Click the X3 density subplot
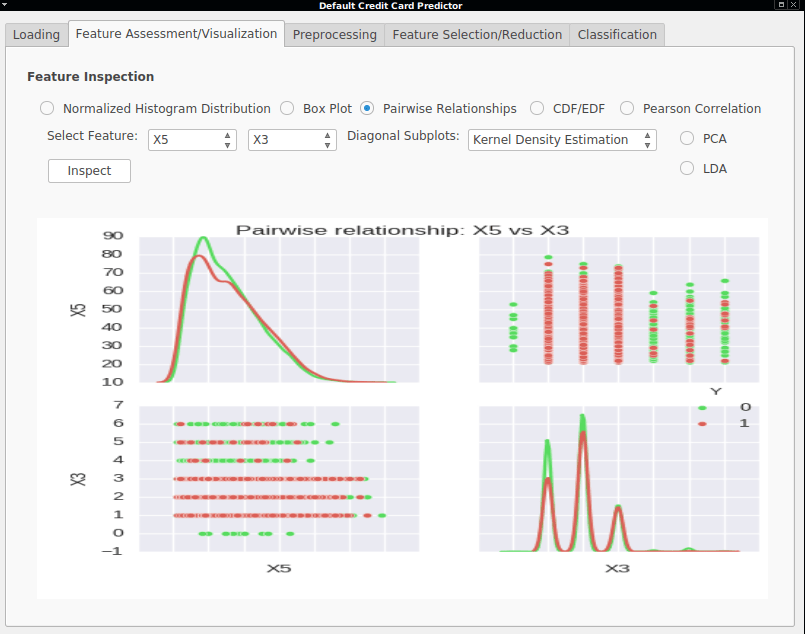 (619, 479)
